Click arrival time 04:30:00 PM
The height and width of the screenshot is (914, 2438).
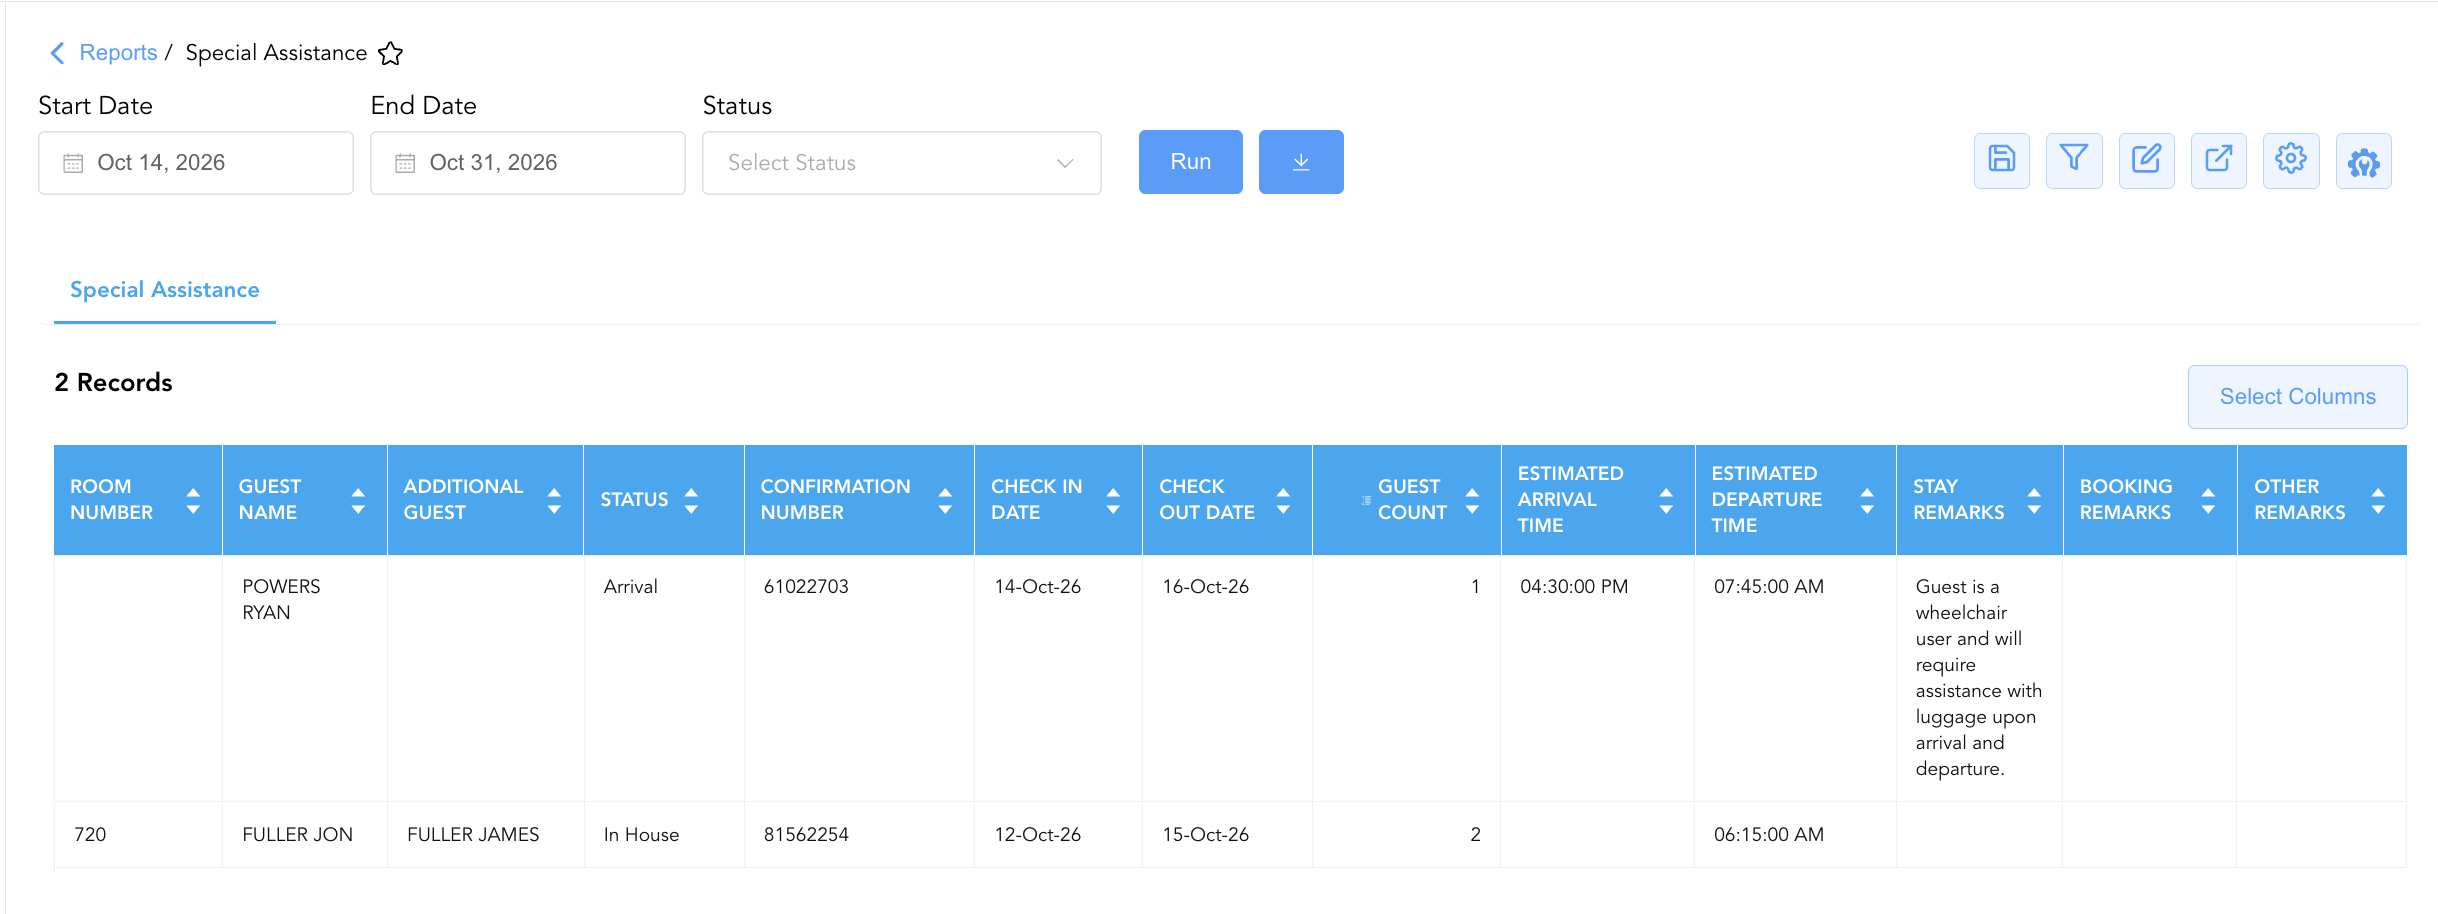pos(1574,587)
